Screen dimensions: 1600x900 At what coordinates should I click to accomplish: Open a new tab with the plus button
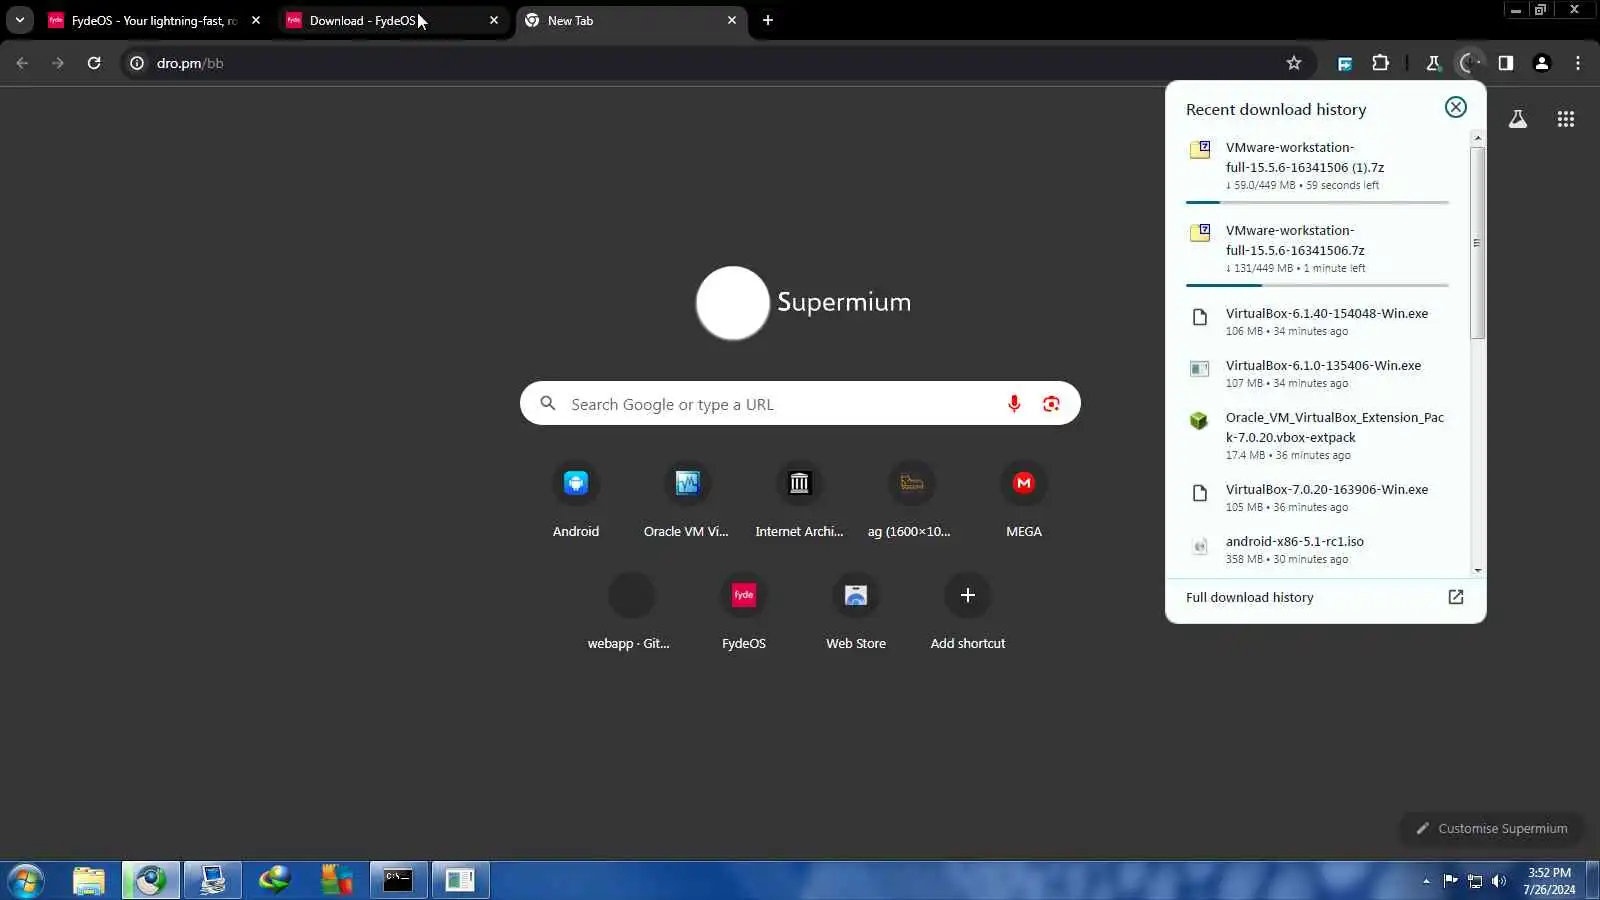coord(768,20)
